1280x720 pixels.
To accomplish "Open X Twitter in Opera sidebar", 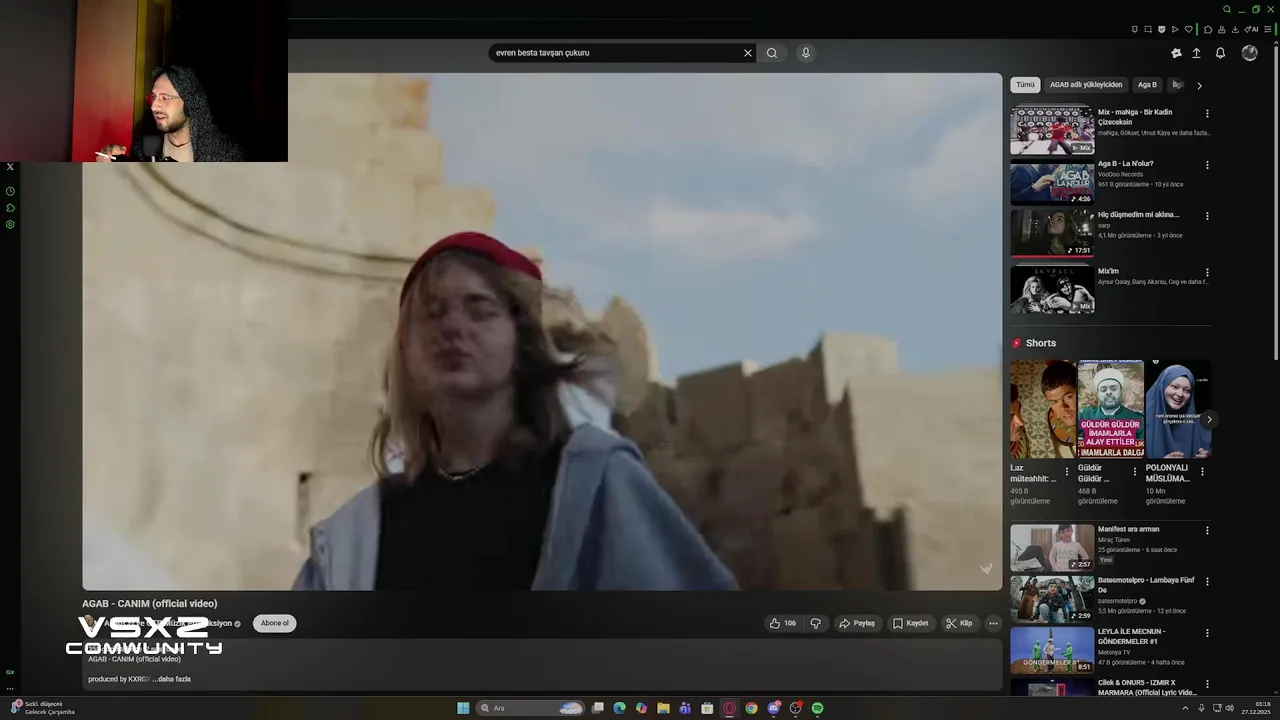I will pos(10,167).
